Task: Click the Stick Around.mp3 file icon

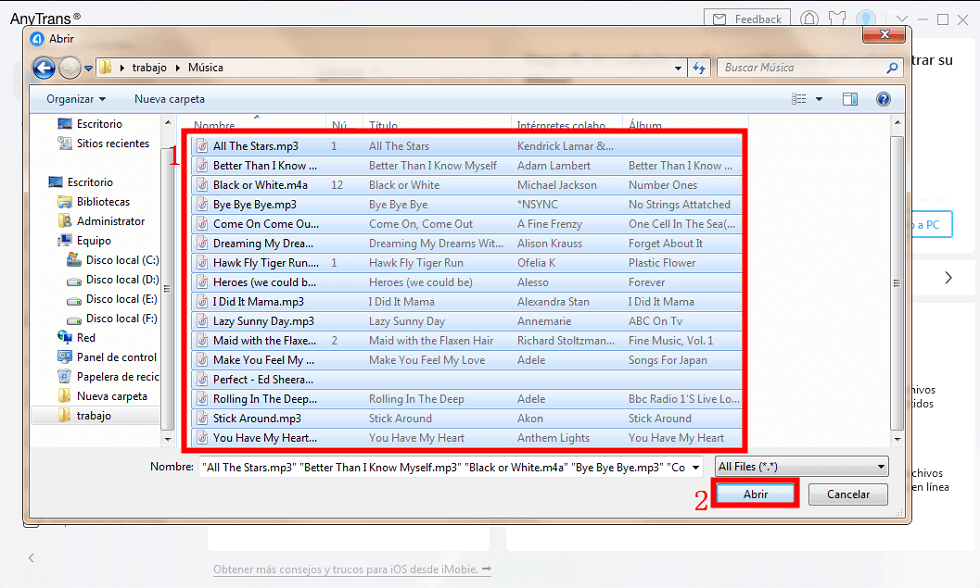Action: [x=202, y=418]
